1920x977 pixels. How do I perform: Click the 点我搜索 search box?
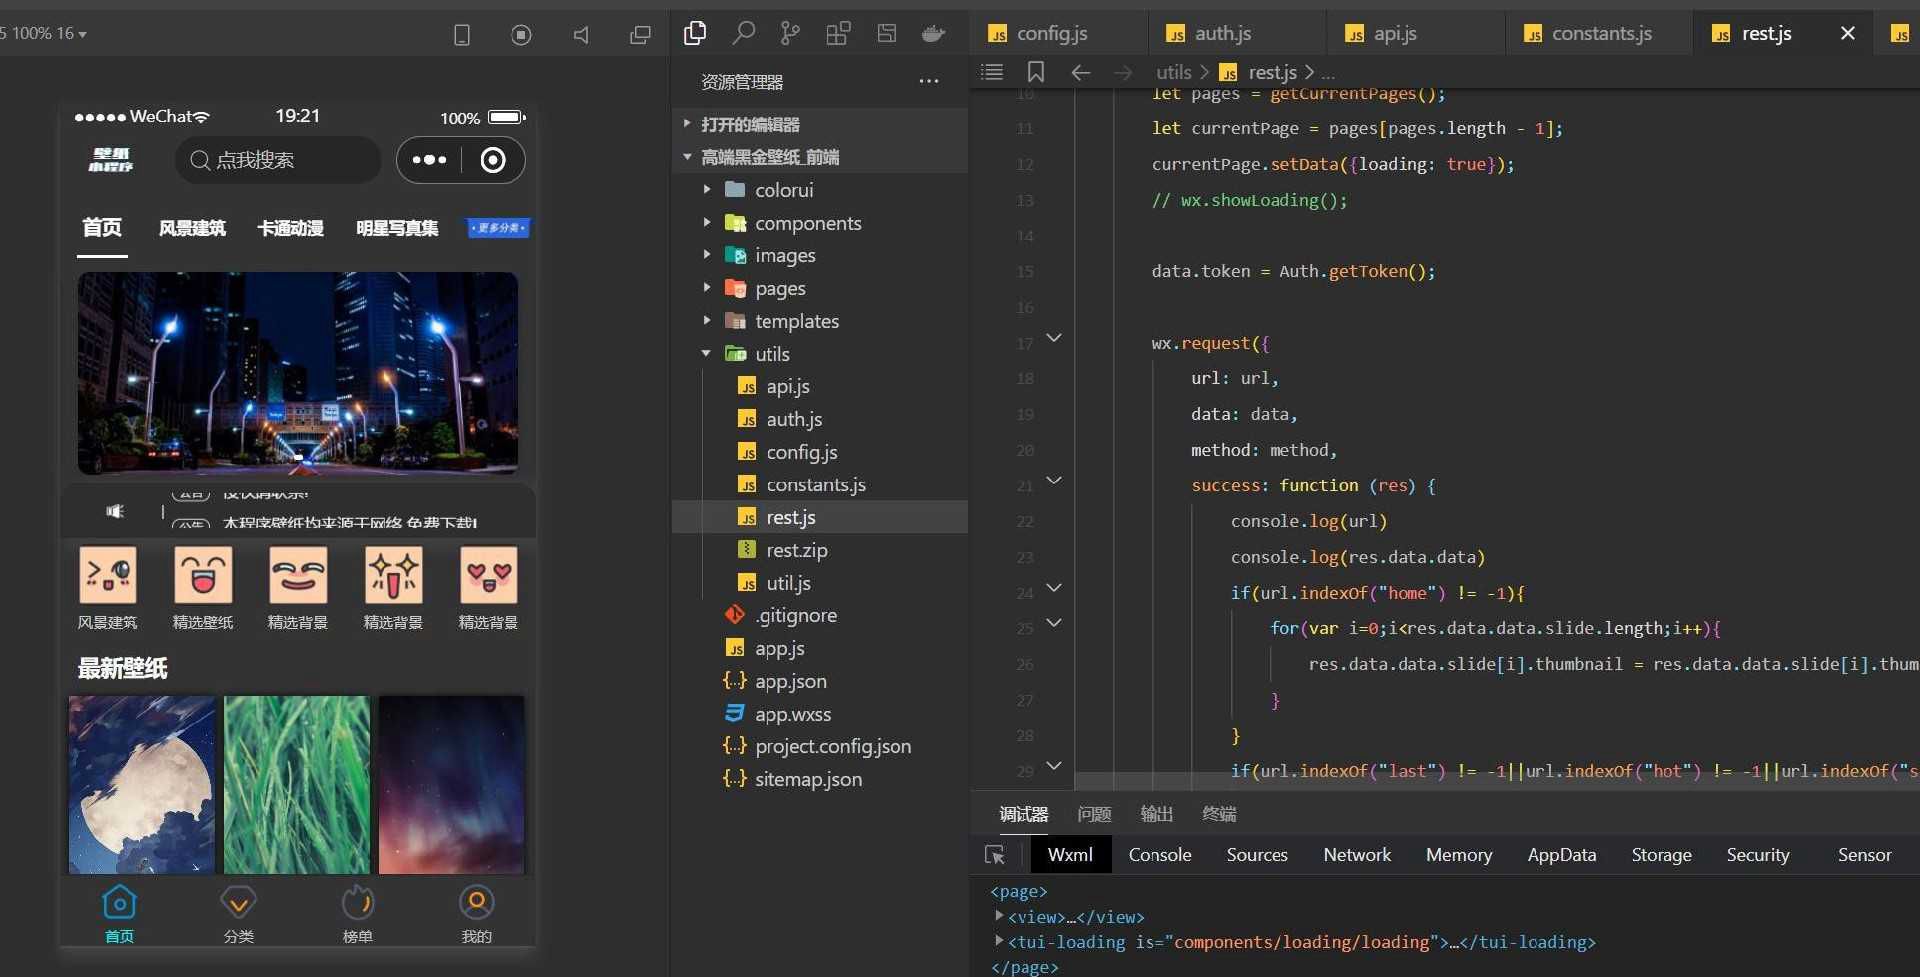pyautogui.click(x=278, y=160)
